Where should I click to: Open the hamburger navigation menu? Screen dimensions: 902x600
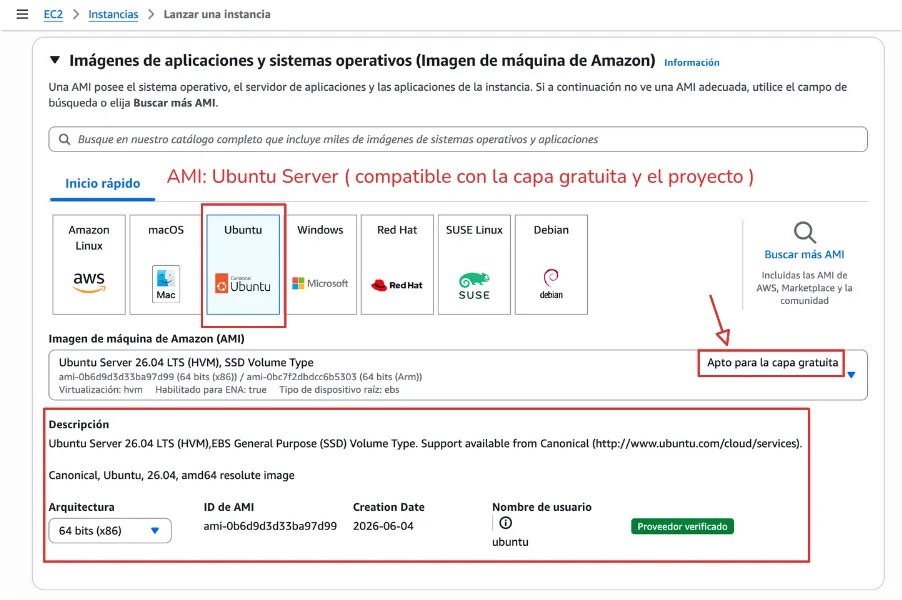(22, 14)
